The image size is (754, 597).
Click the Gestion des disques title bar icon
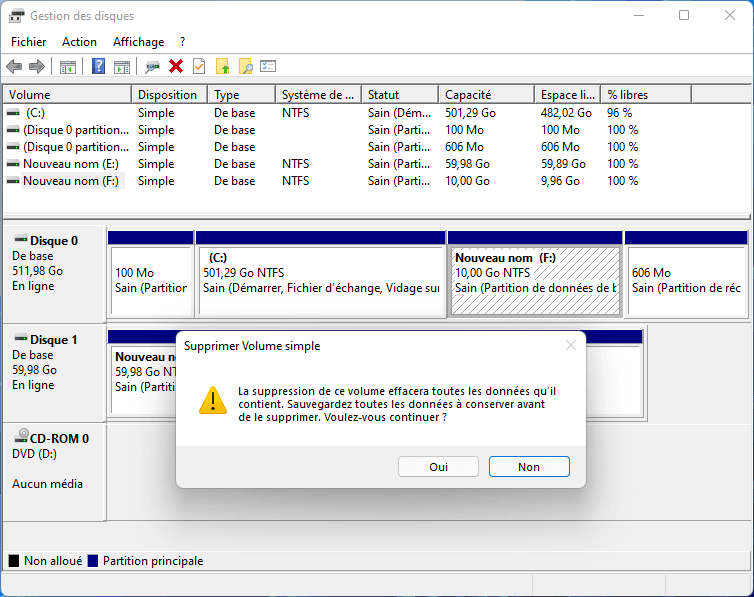coord(16,15)
